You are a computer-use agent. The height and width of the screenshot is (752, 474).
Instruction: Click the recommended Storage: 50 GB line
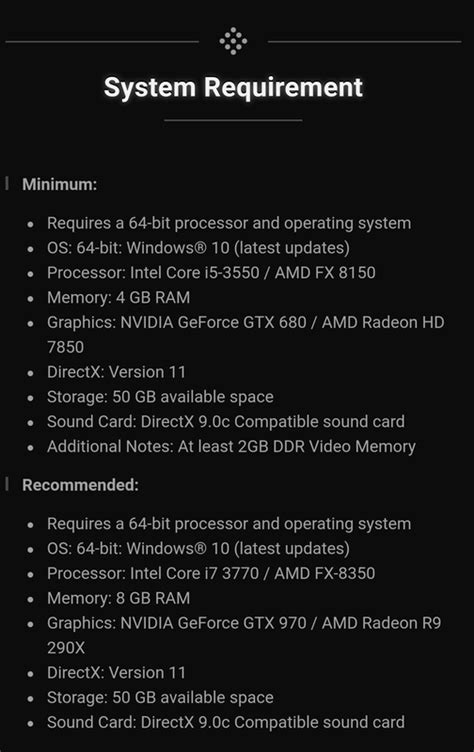click(x=160, y=697)
